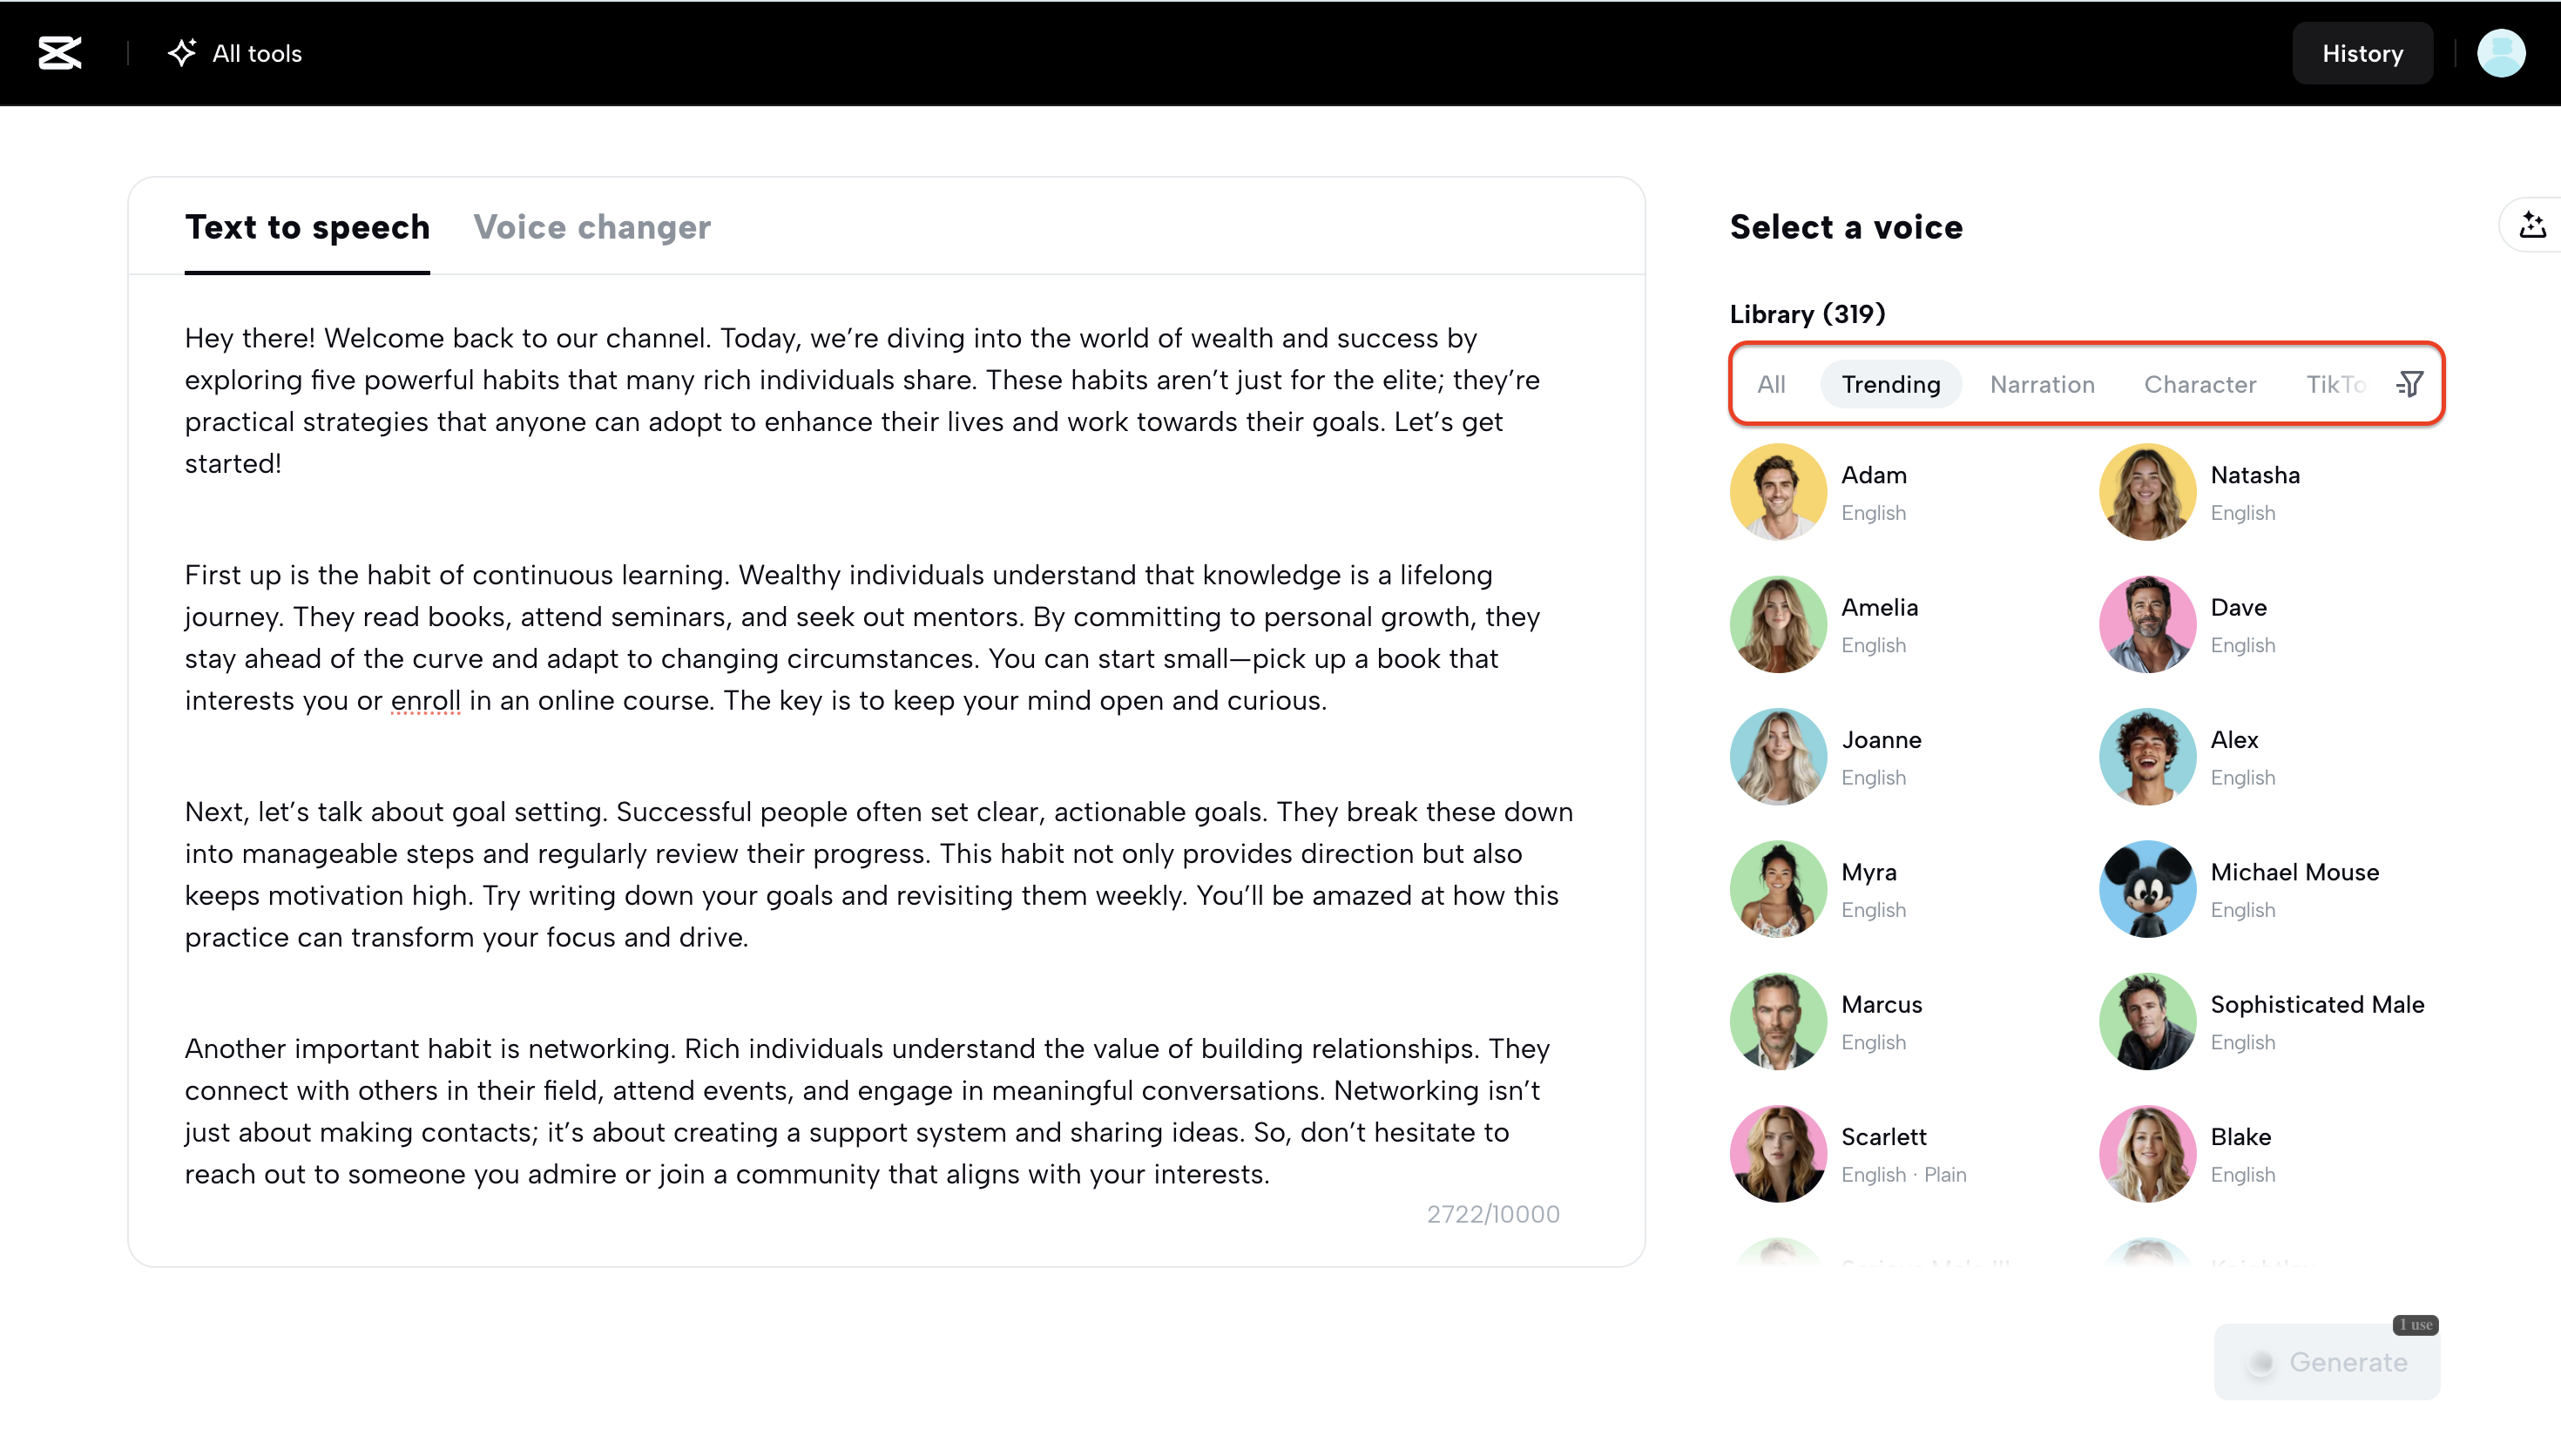
Task: Select the TikTok filter category
Action: tap(2336, 384)
